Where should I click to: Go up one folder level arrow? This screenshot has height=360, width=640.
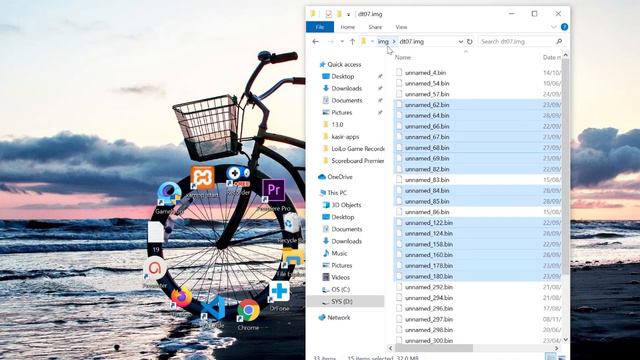352,42
